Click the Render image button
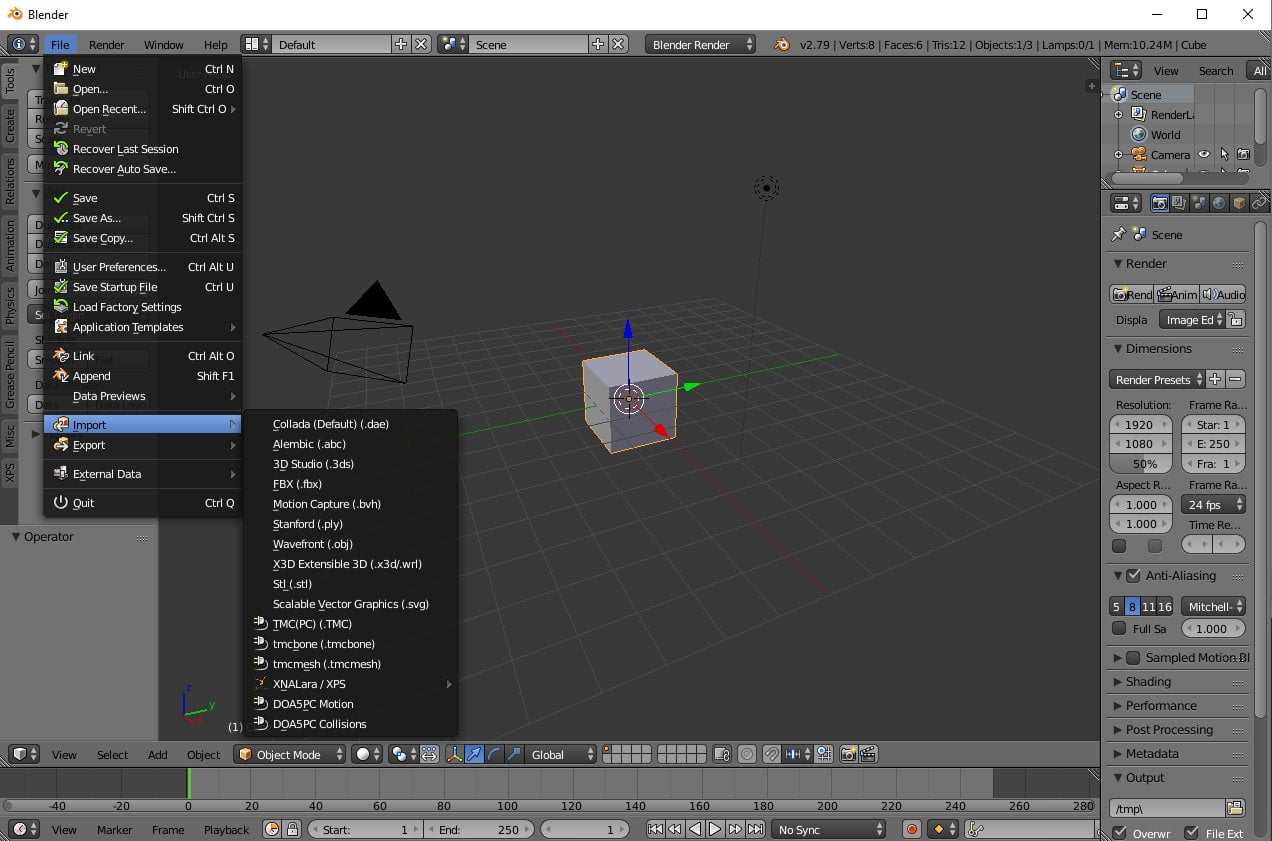 coord(1132,294)
